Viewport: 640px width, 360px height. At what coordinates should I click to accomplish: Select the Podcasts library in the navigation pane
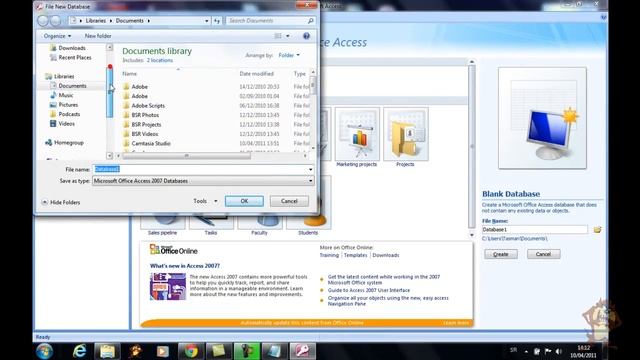pos(65,114)
